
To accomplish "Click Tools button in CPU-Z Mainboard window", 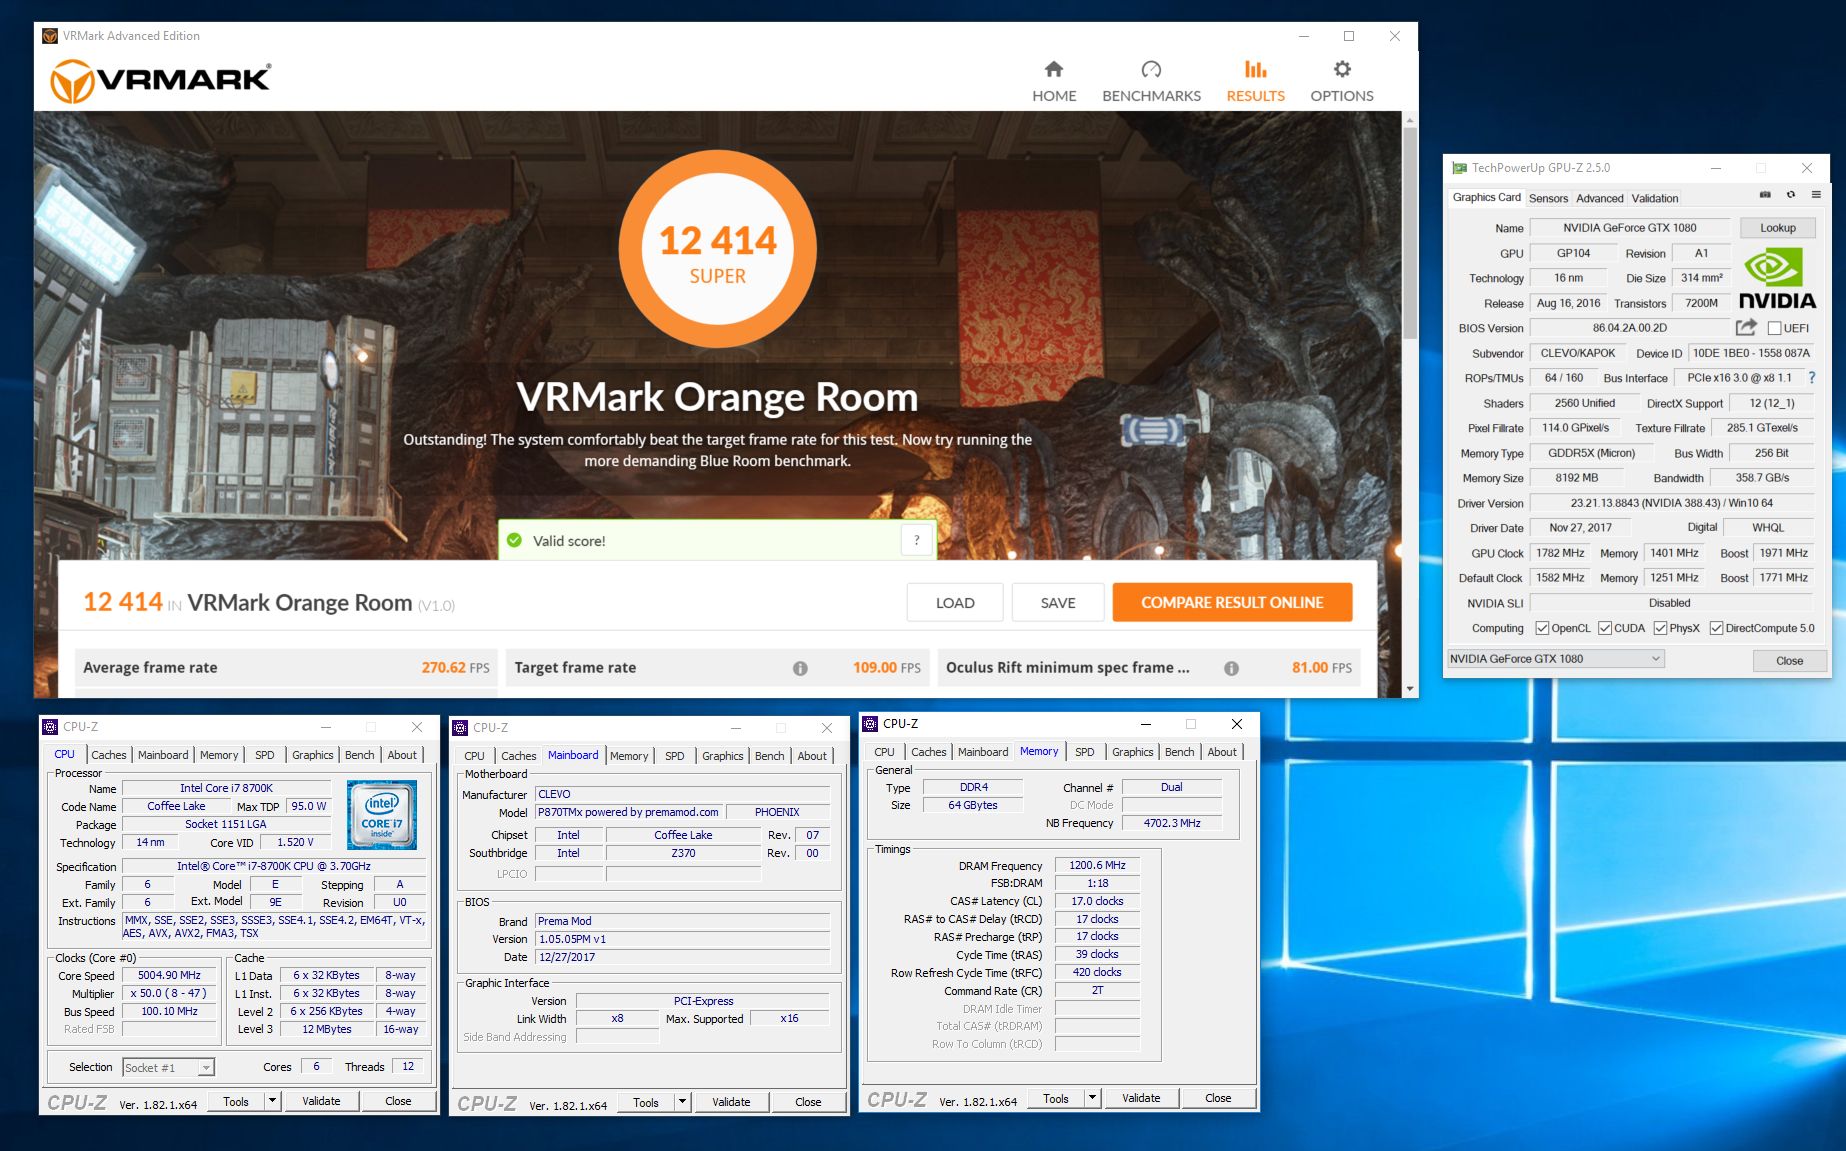I will click(x=646, y=1102).
